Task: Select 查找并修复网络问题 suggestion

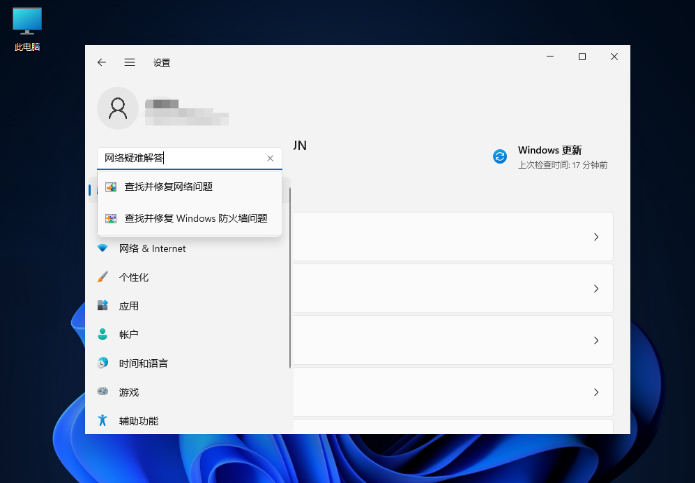Action: [x=168, y=187]
